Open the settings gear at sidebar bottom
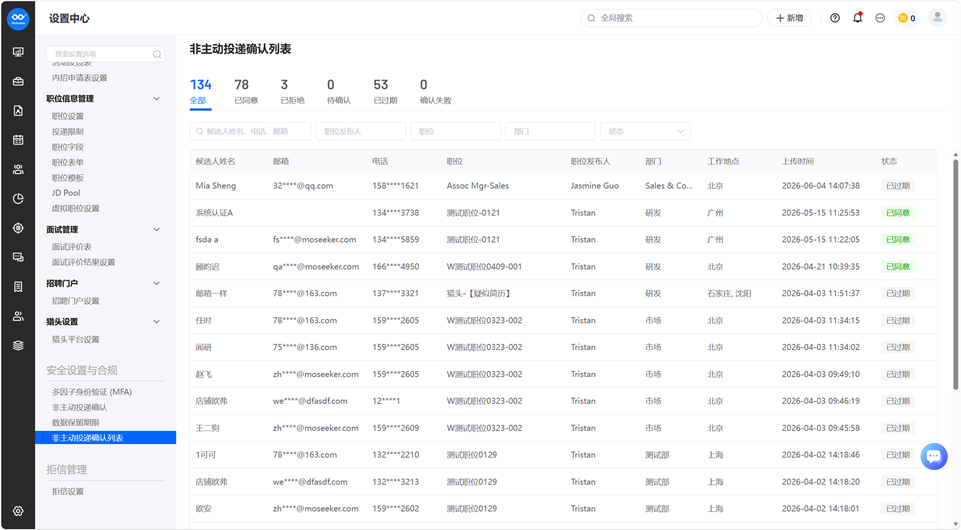 click(18, 511)
